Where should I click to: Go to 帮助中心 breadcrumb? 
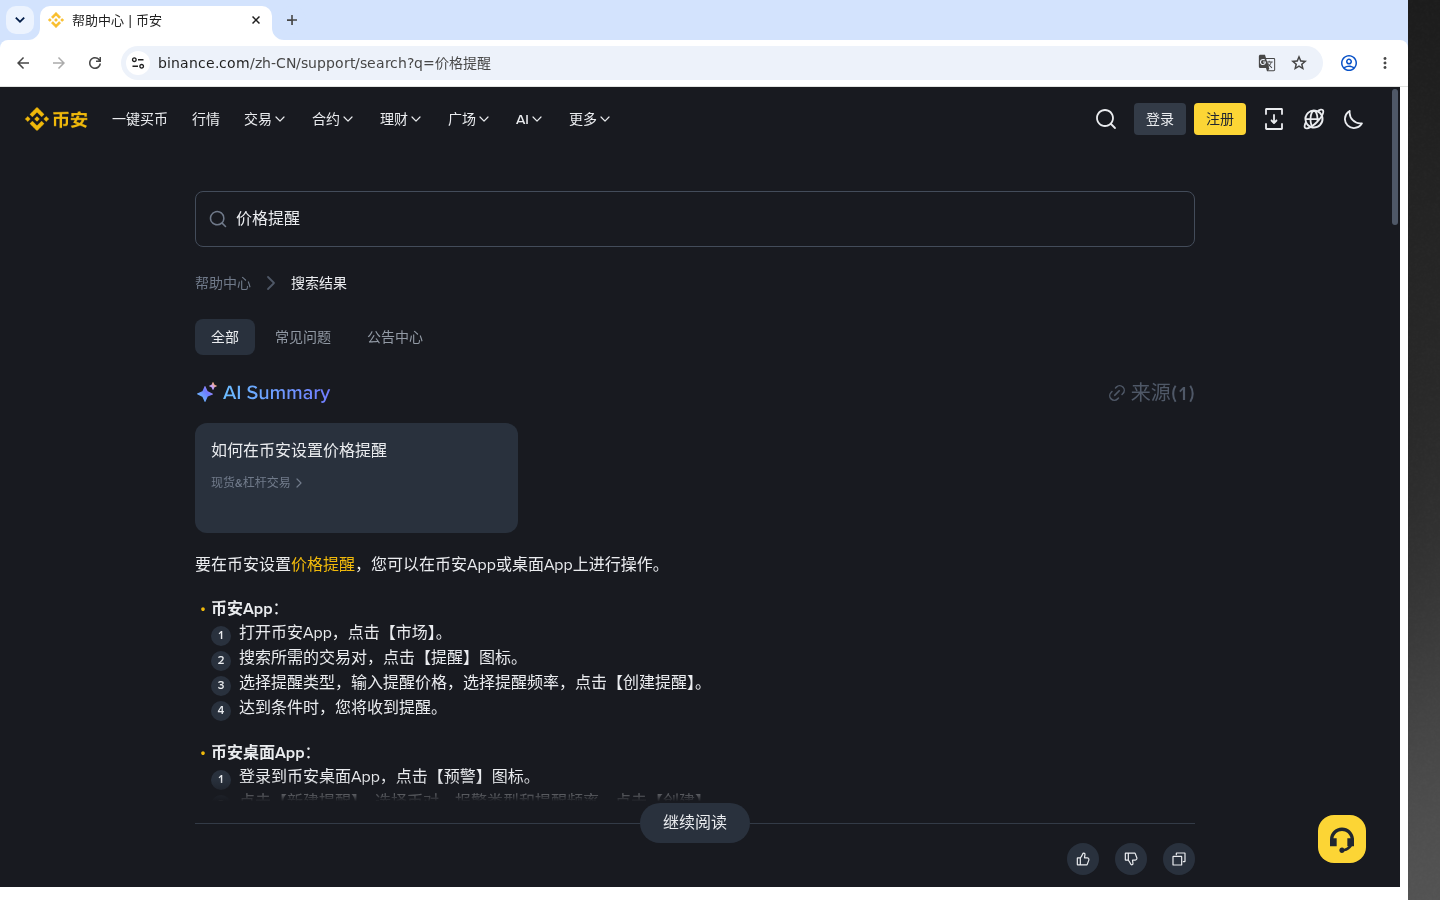(x=223, y=284)
